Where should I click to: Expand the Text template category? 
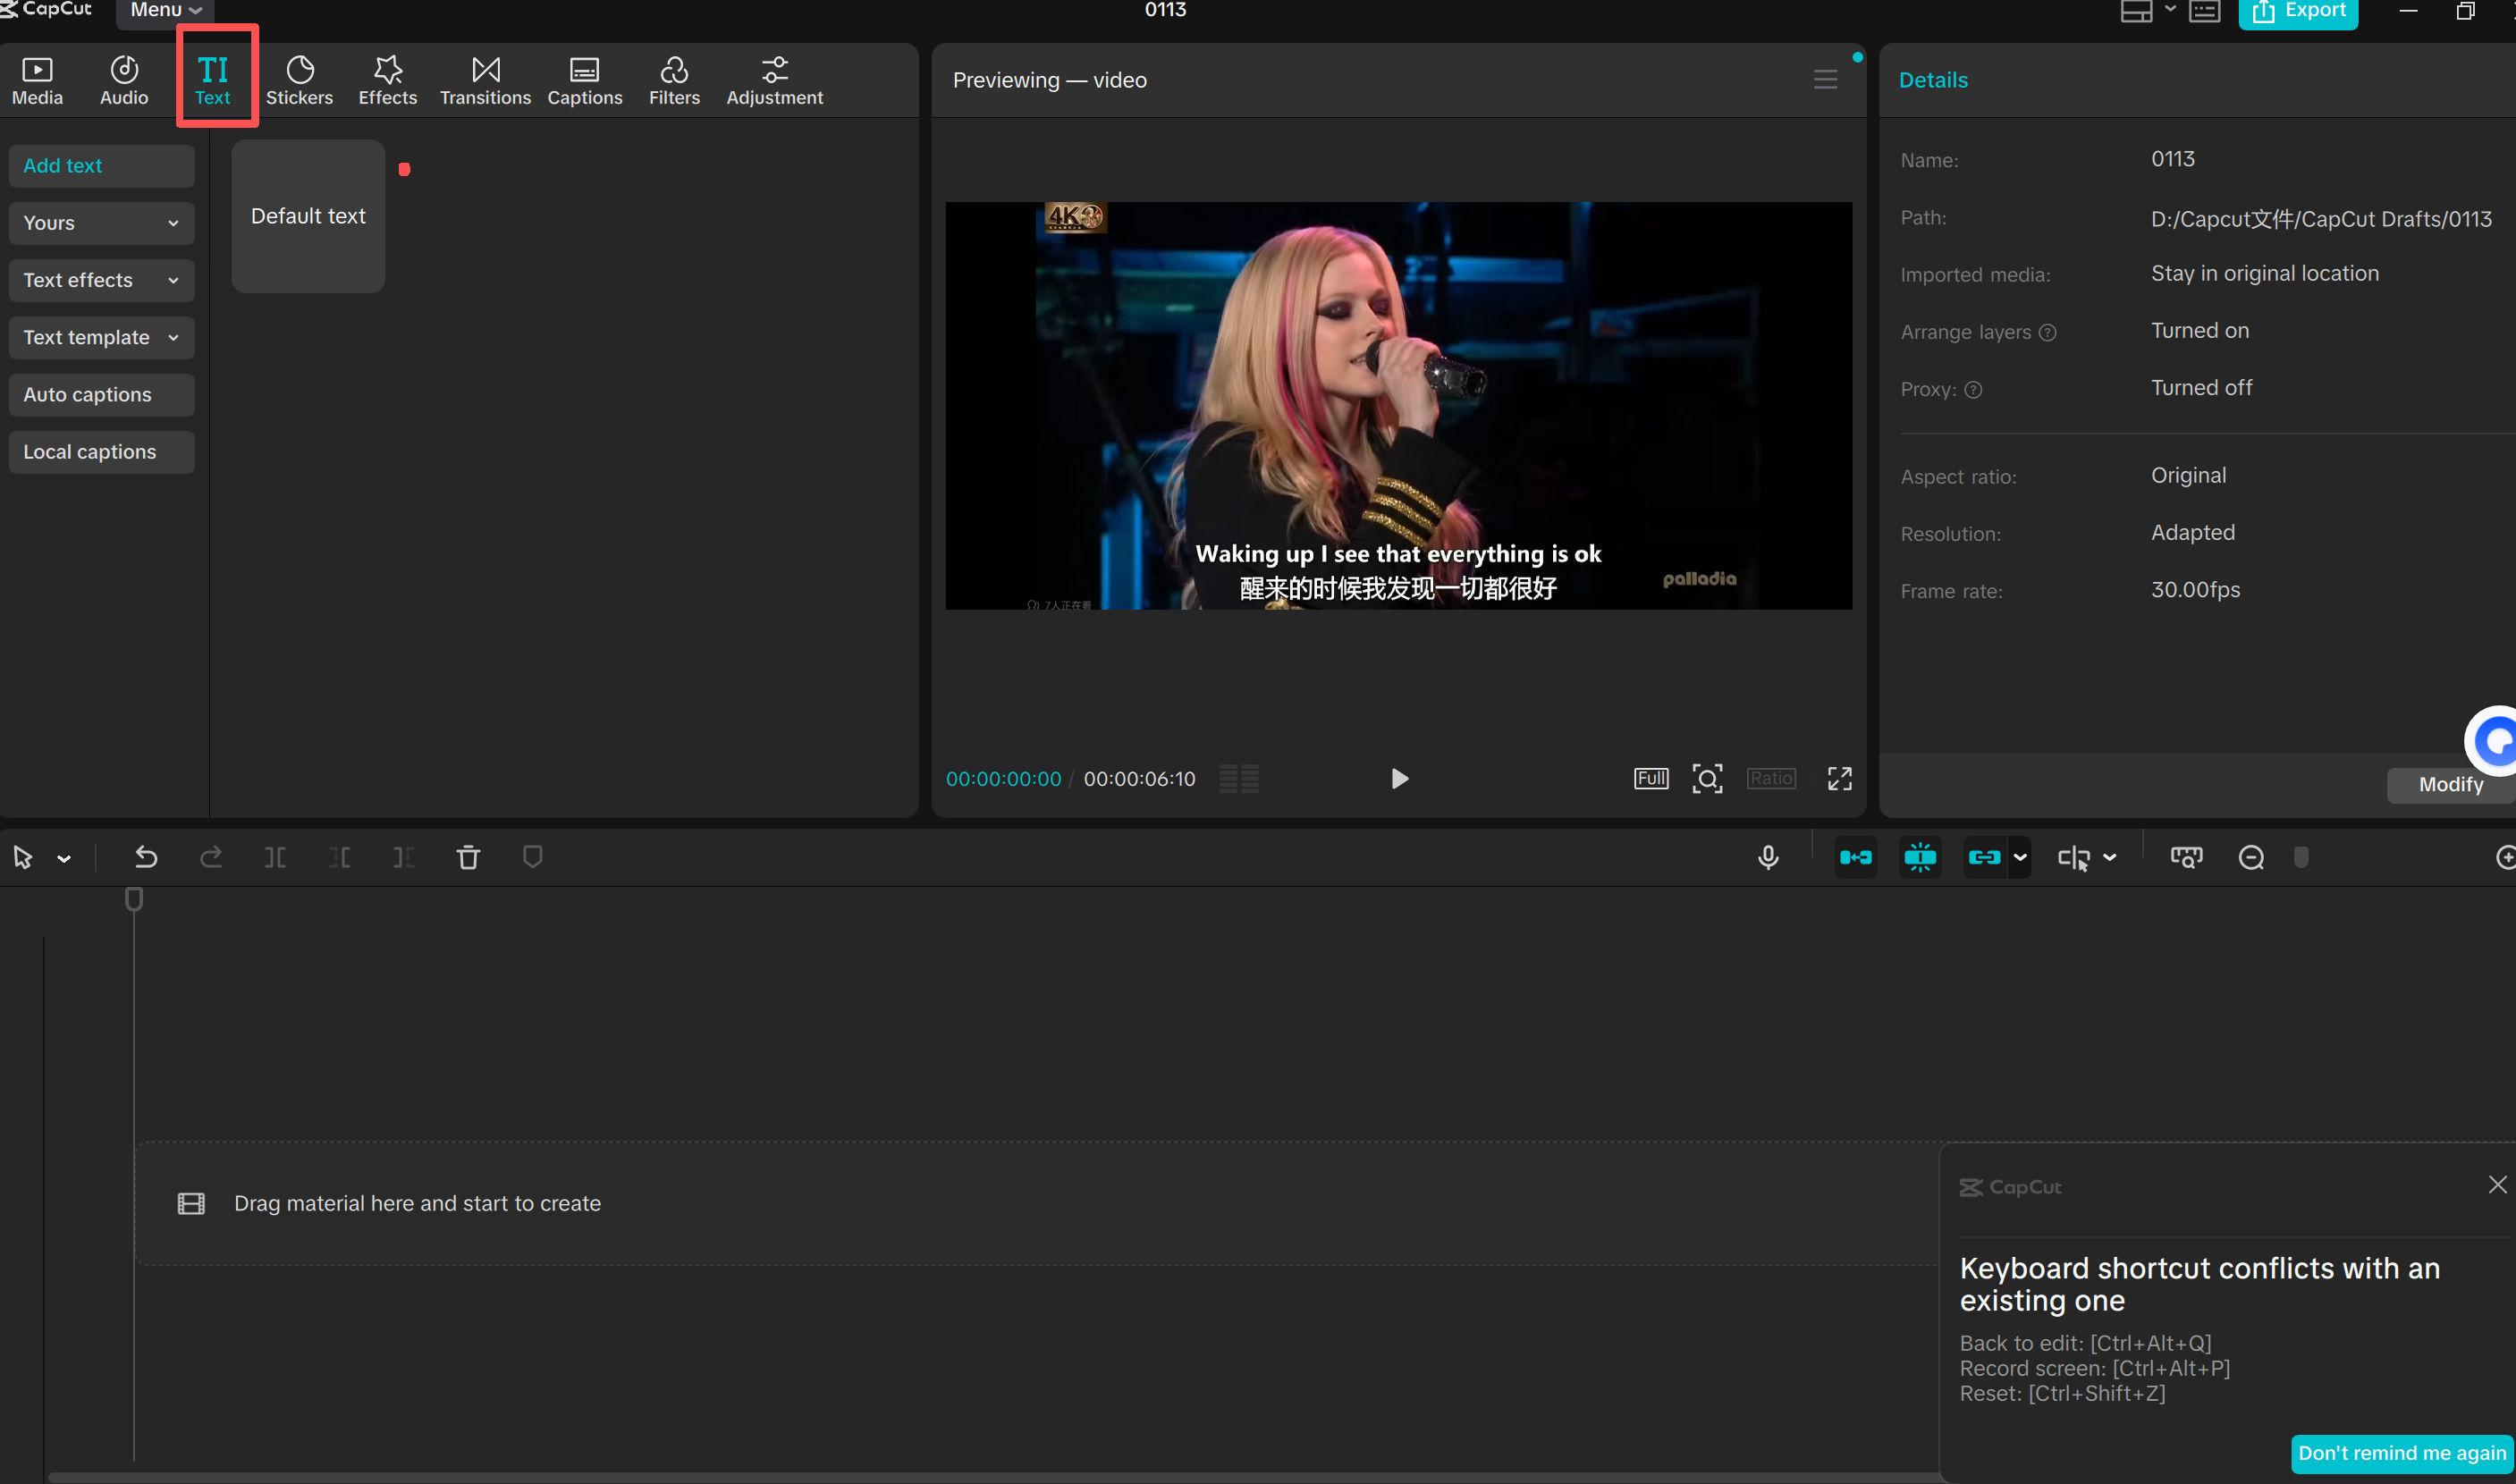pyautogui.click(x=101, y=337)
